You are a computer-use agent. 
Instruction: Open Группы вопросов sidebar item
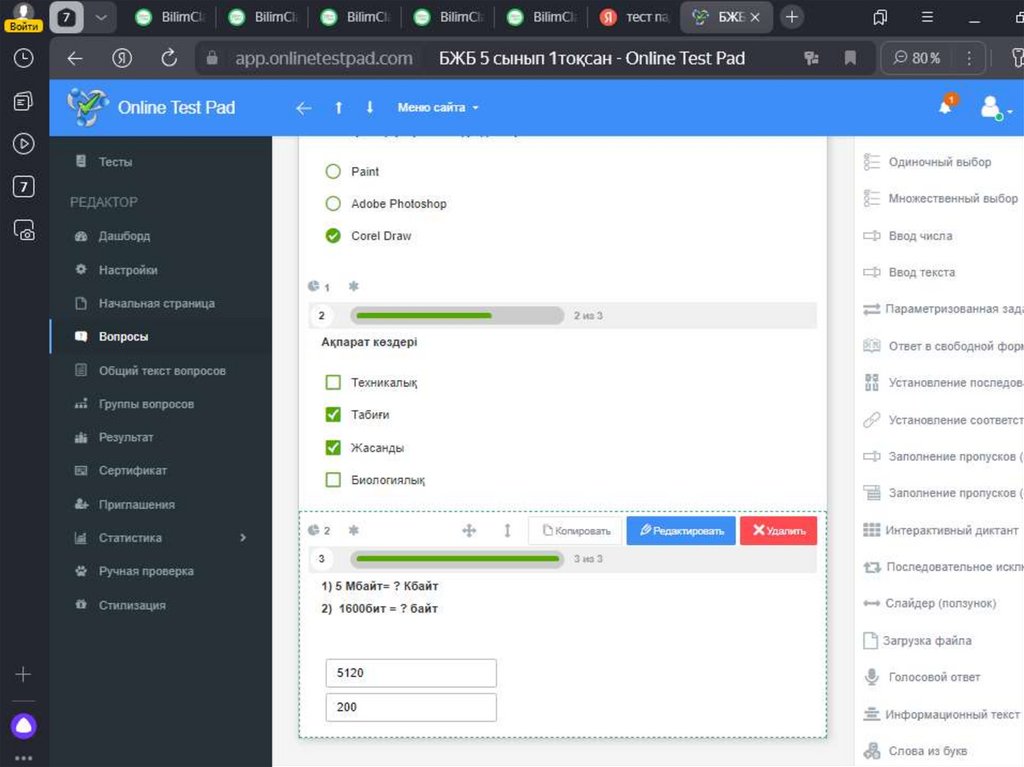[146, 404]
